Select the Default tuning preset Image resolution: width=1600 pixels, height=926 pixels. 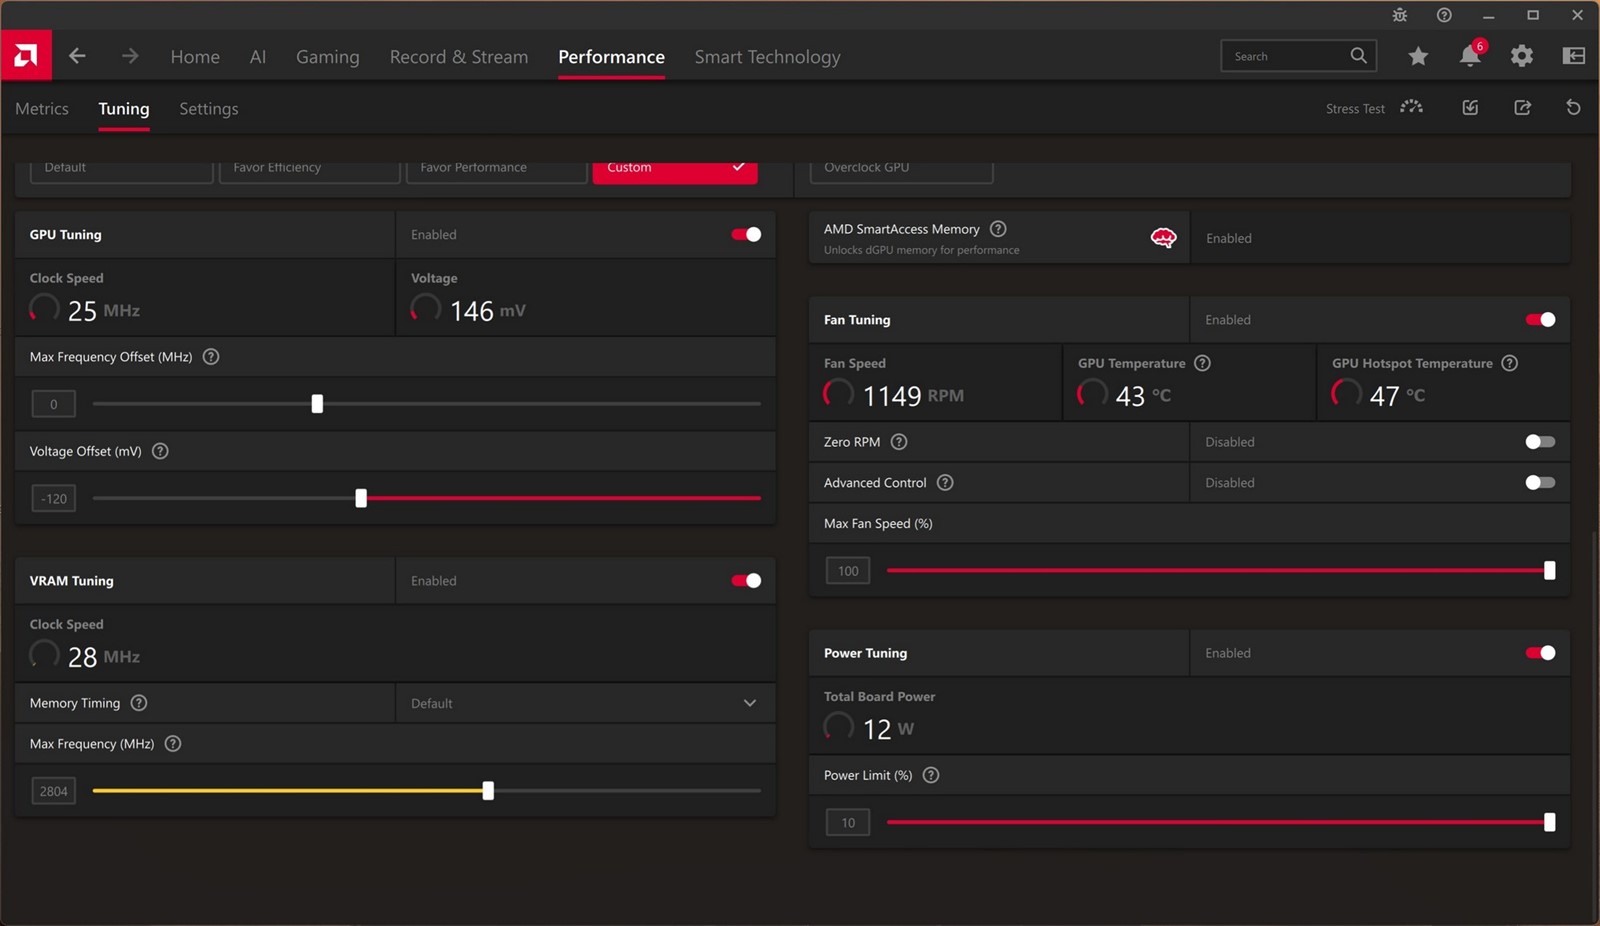[x=122, y=171]
